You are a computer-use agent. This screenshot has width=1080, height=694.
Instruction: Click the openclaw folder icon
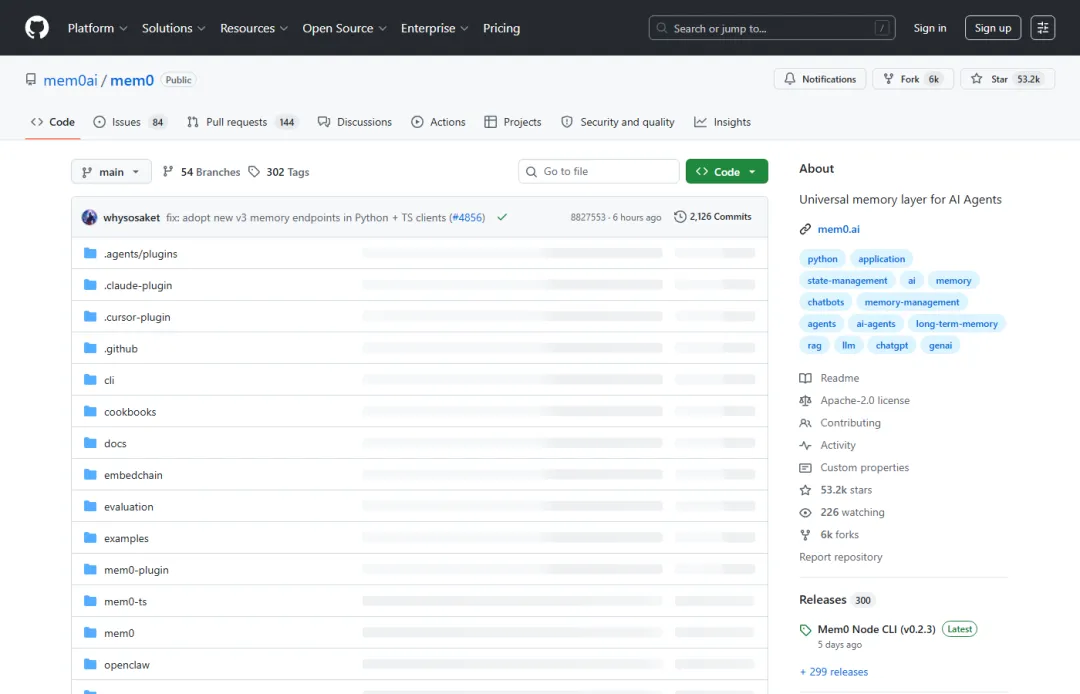coord(90,664)
